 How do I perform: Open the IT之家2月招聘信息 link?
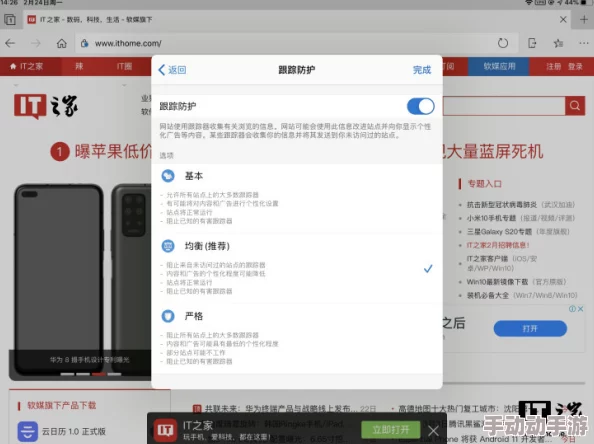[x=498, y=245]
